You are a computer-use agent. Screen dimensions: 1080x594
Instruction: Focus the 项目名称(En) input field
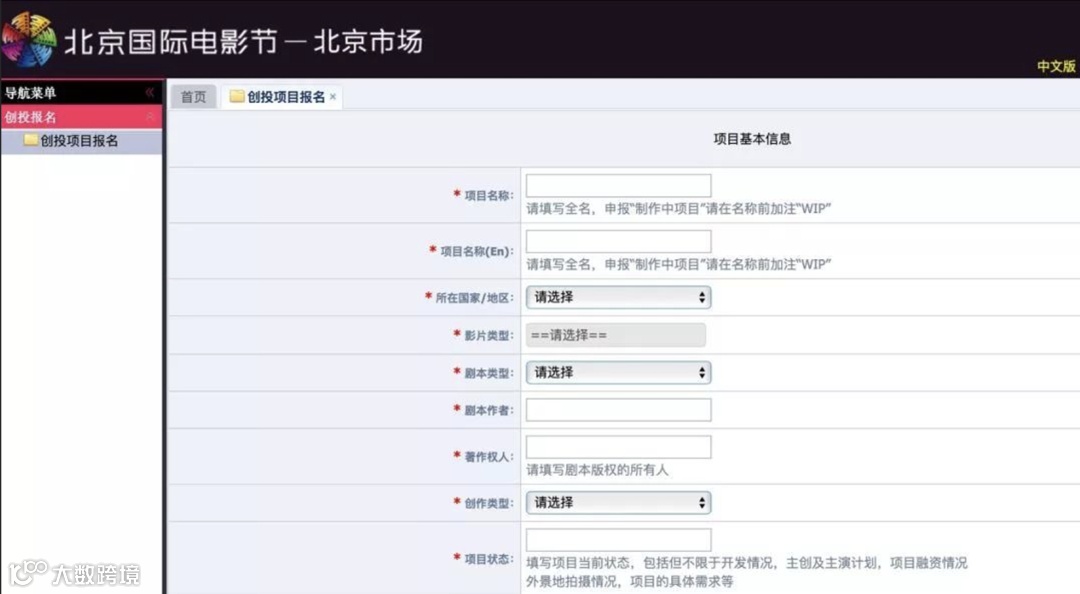coord(618,241)
